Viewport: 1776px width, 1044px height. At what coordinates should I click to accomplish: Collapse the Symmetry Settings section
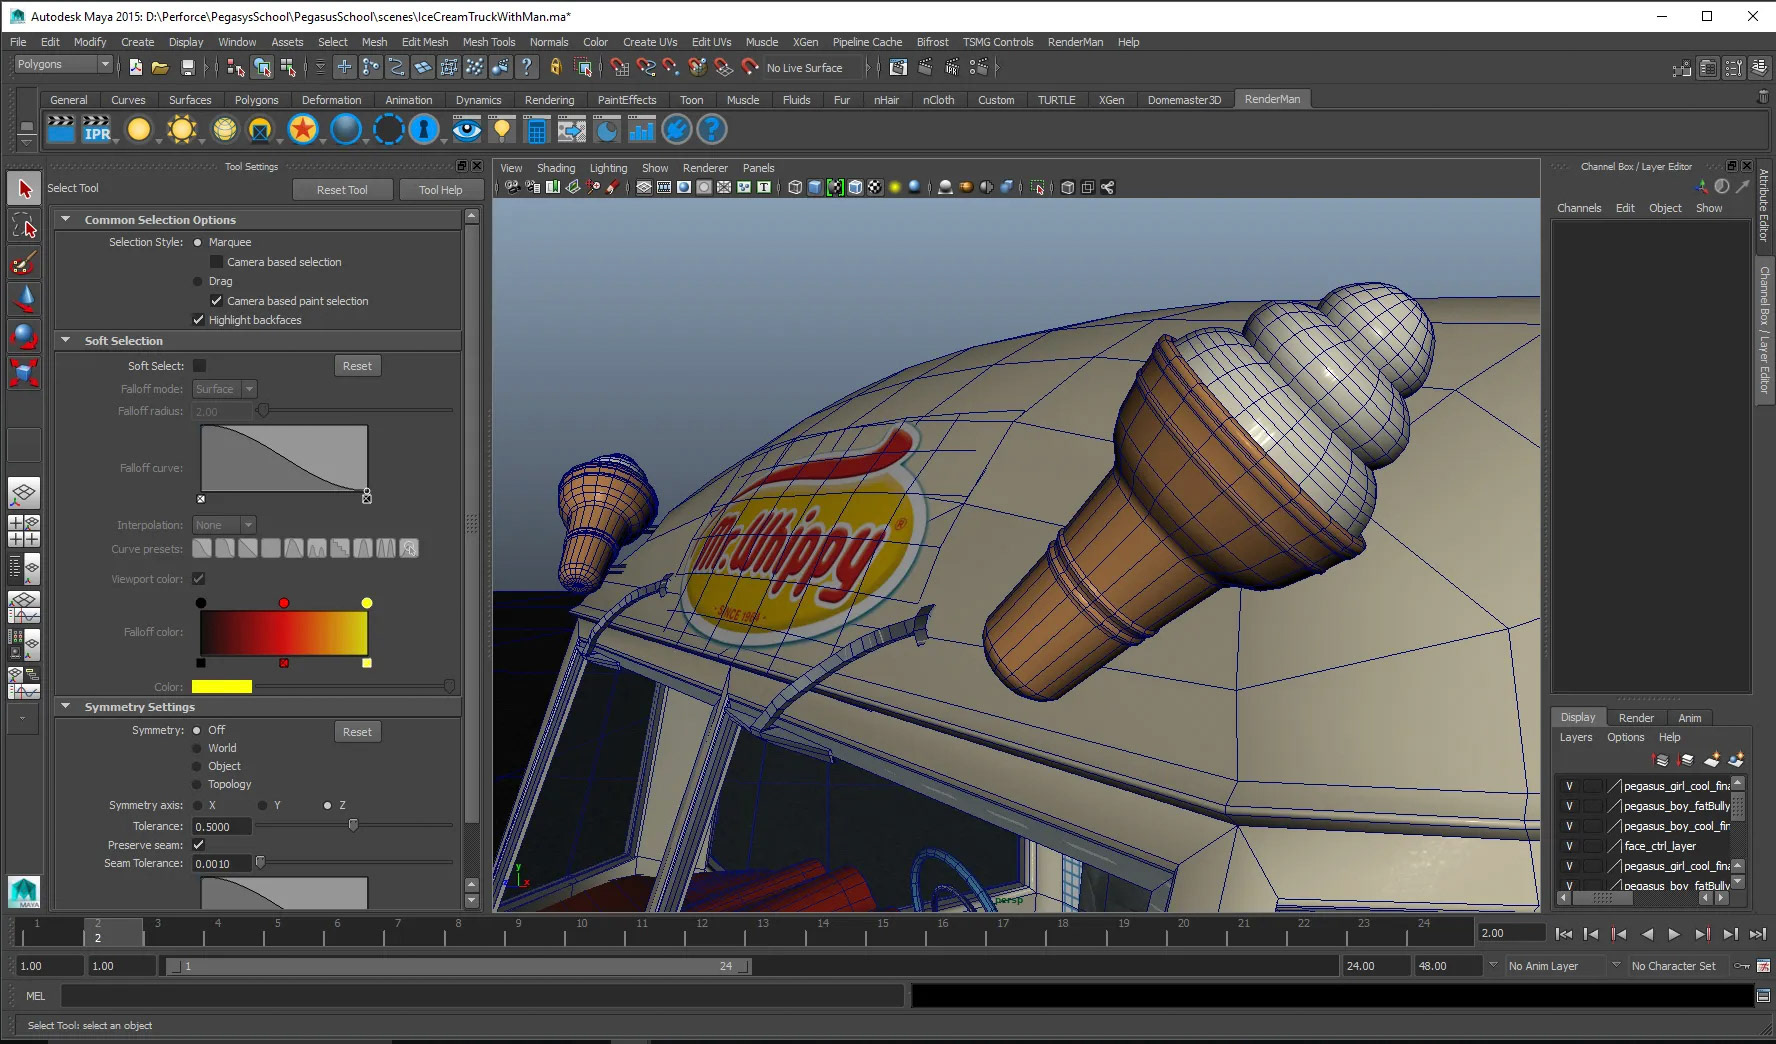[x=66, y=707]
